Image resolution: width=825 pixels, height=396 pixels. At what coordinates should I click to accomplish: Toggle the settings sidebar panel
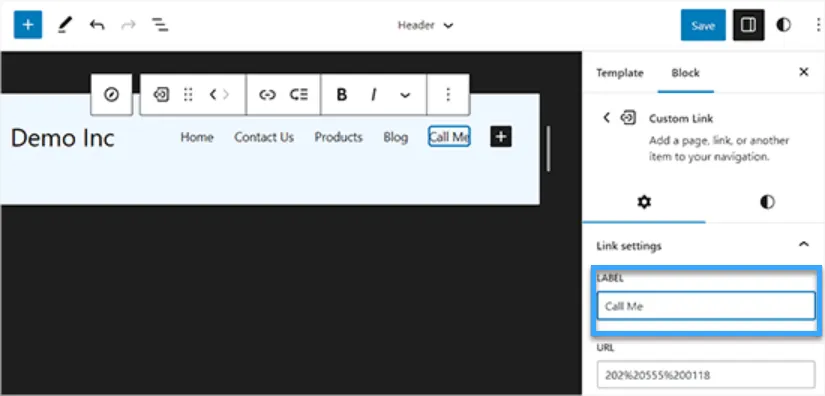[x=748, y=25]
